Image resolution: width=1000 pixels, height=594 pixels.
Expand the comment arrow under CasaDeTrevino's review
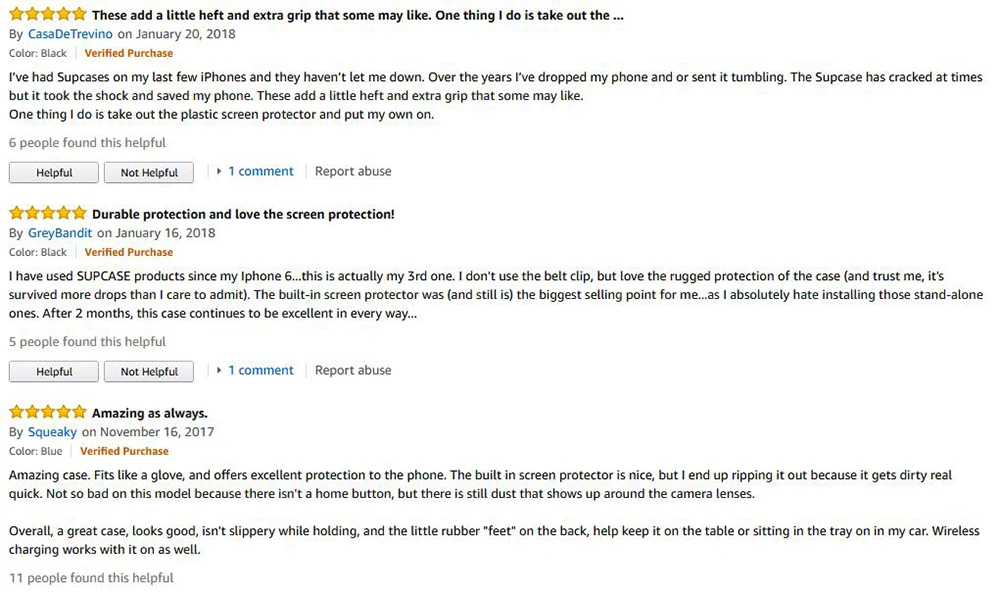pyautogui.click(x=219, y=171)
